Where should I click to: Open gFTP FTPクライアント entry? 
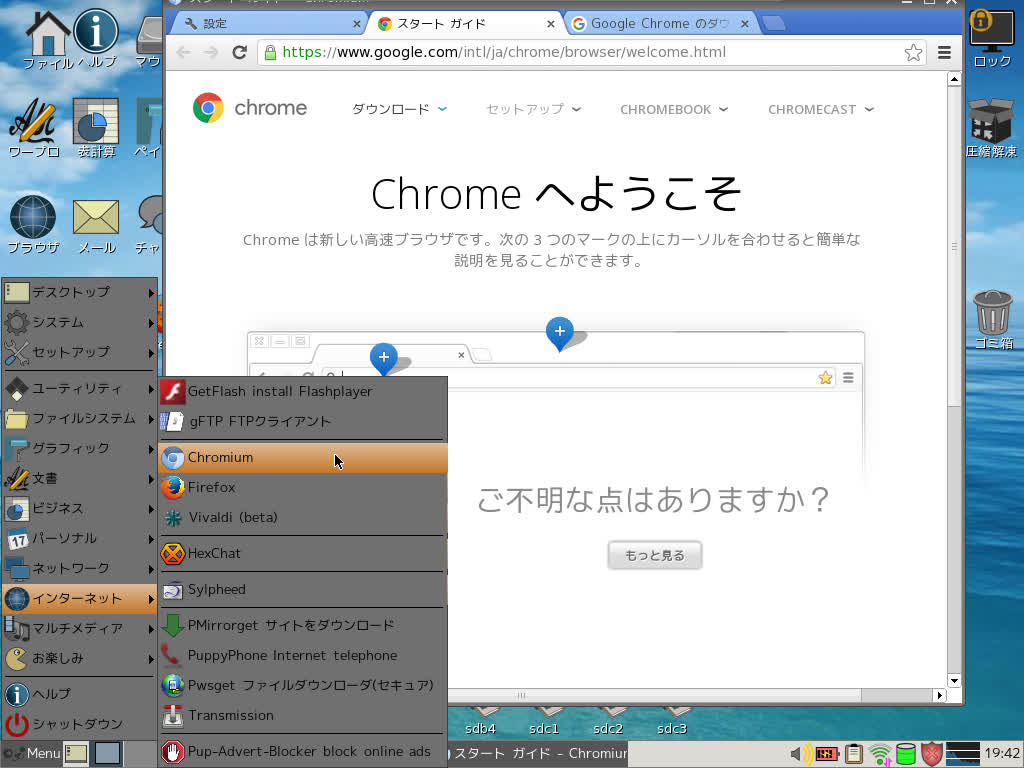click(302, 422)
